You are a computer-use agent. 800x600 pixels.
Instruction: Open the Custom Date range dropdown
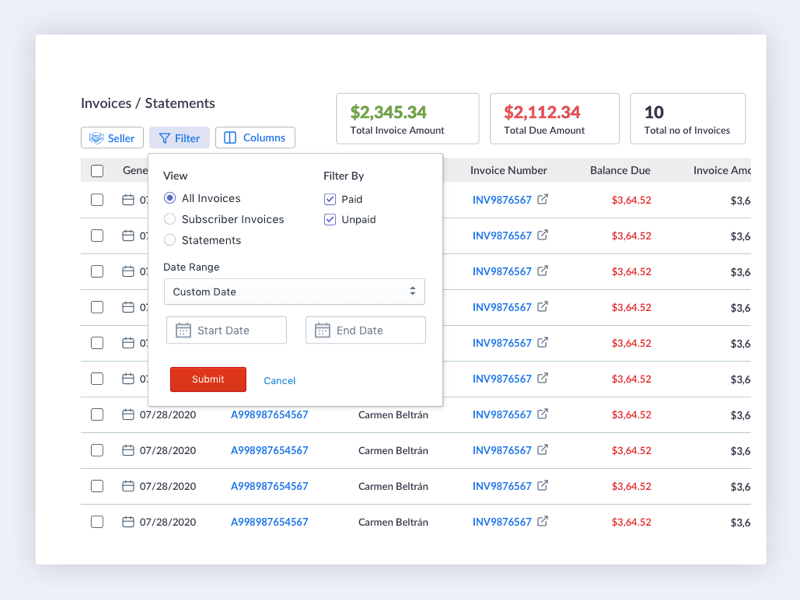pos(294,291)
